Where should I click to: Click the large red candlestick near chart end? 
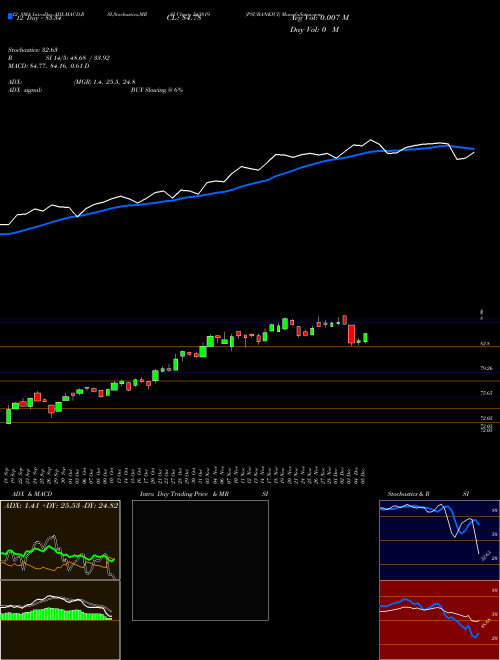pyautogui.click(x=351, y=334)
